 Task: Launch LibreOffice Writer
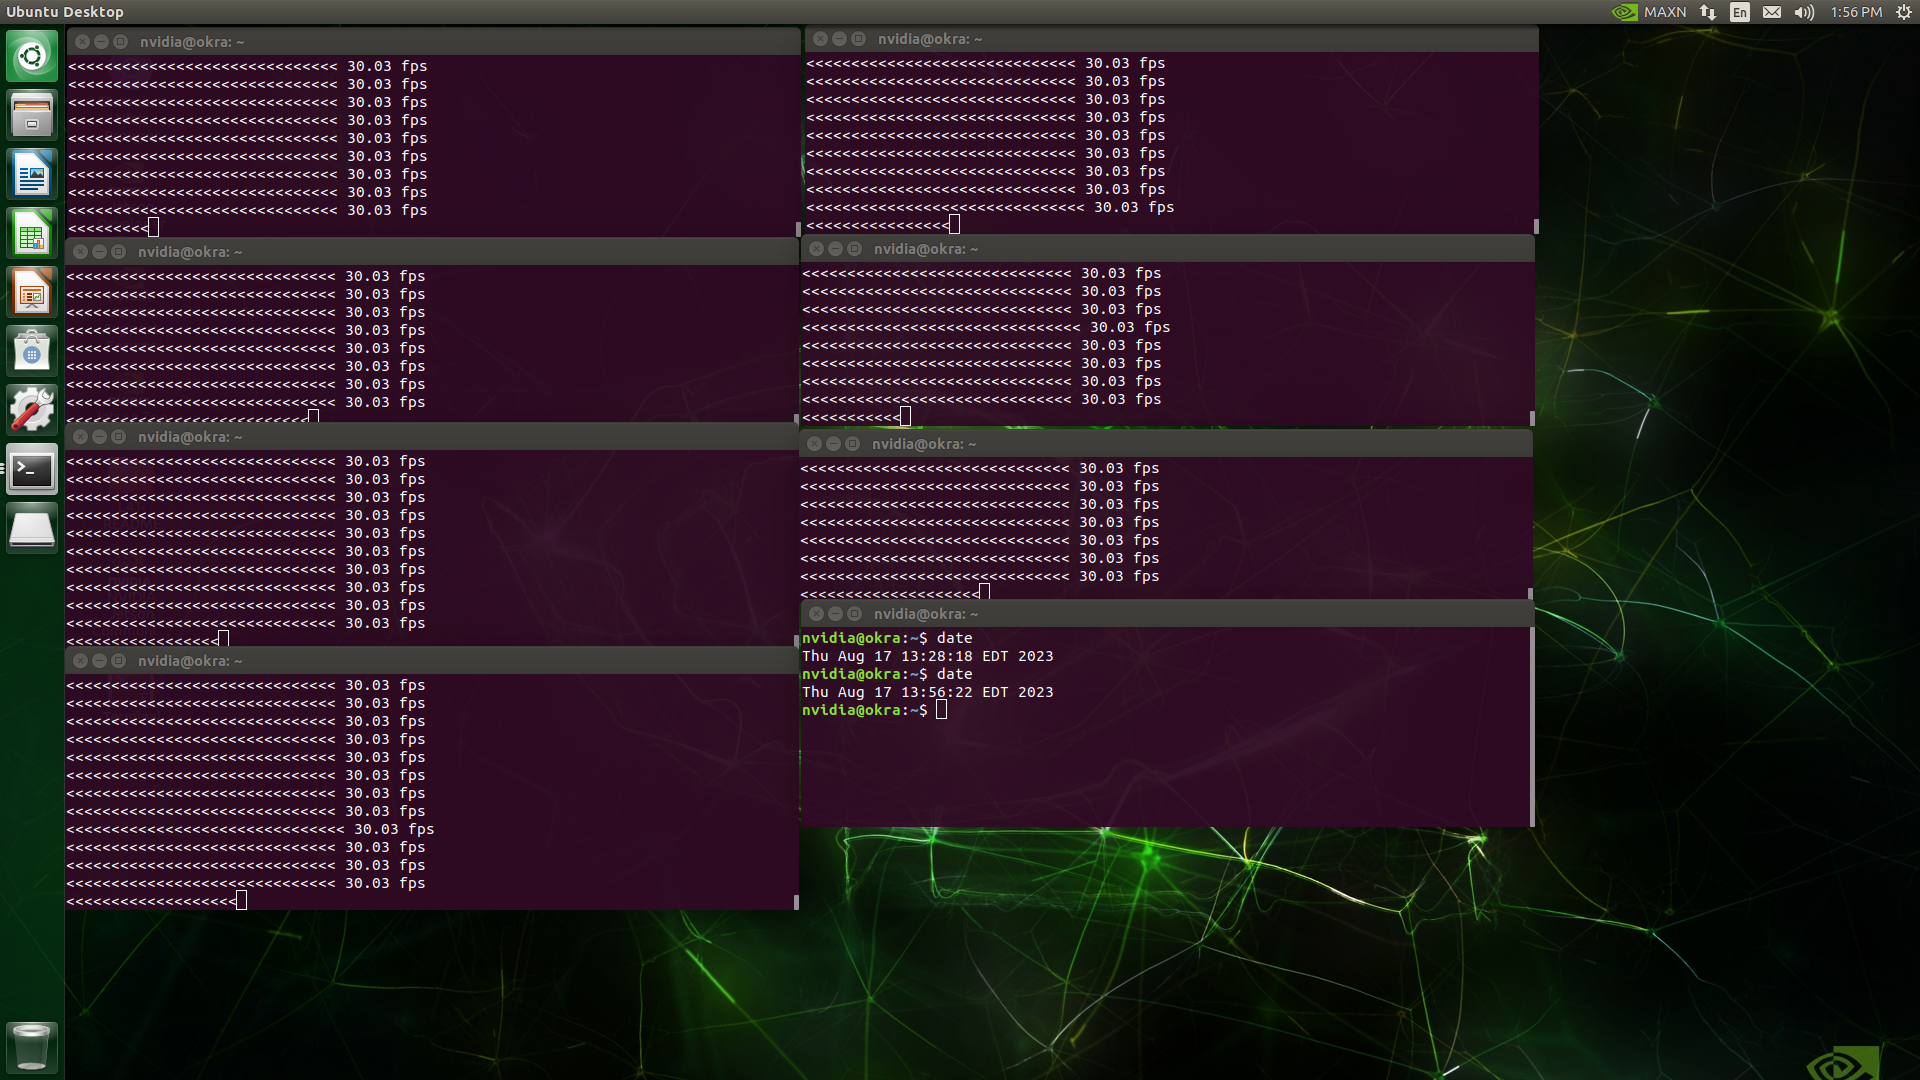click(32, 173)
